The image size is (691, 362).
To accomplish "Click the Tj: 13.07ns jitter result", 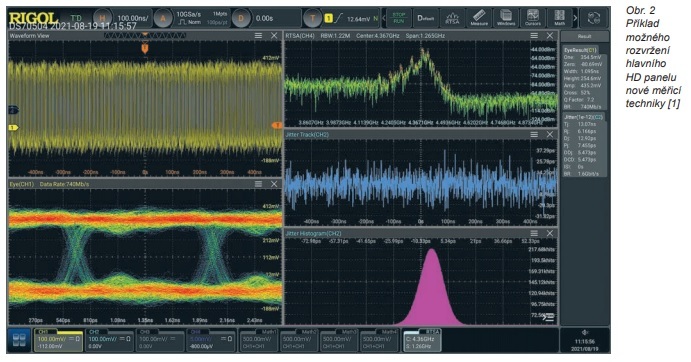I will pyautogui.click(x=580, y=124).
